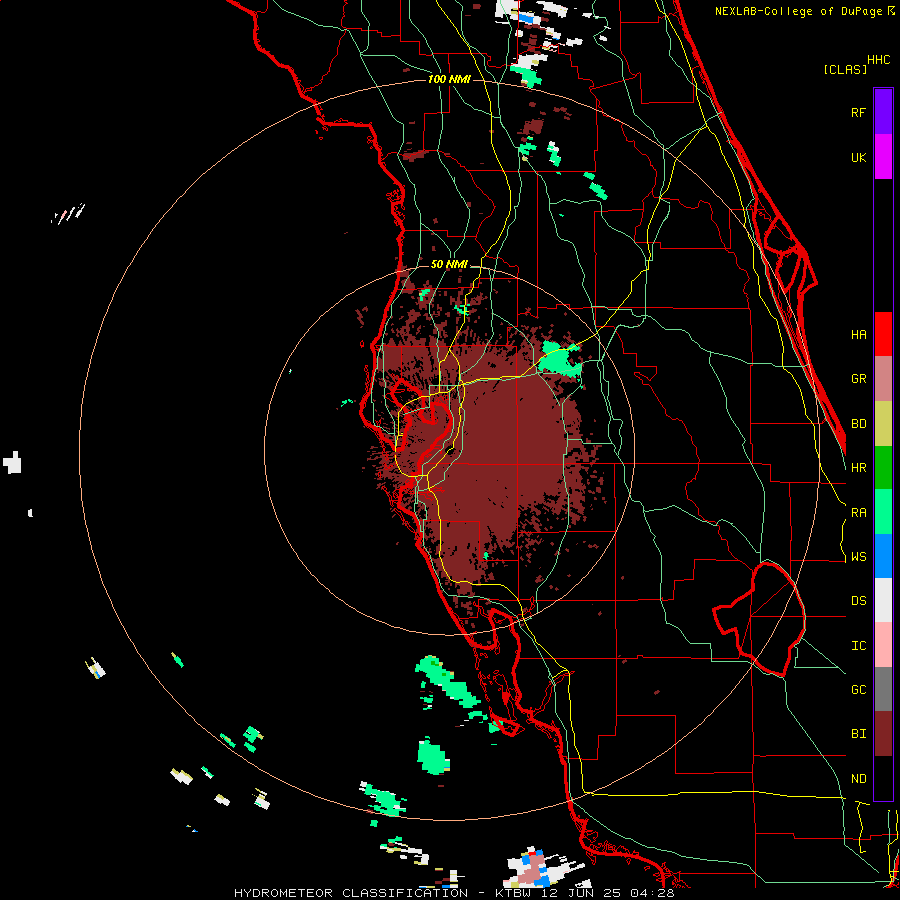Image resolution: width=900 pixels, height=900 pixels.
Task: Click the ND legend label
Action: click(x=858, y=779)
